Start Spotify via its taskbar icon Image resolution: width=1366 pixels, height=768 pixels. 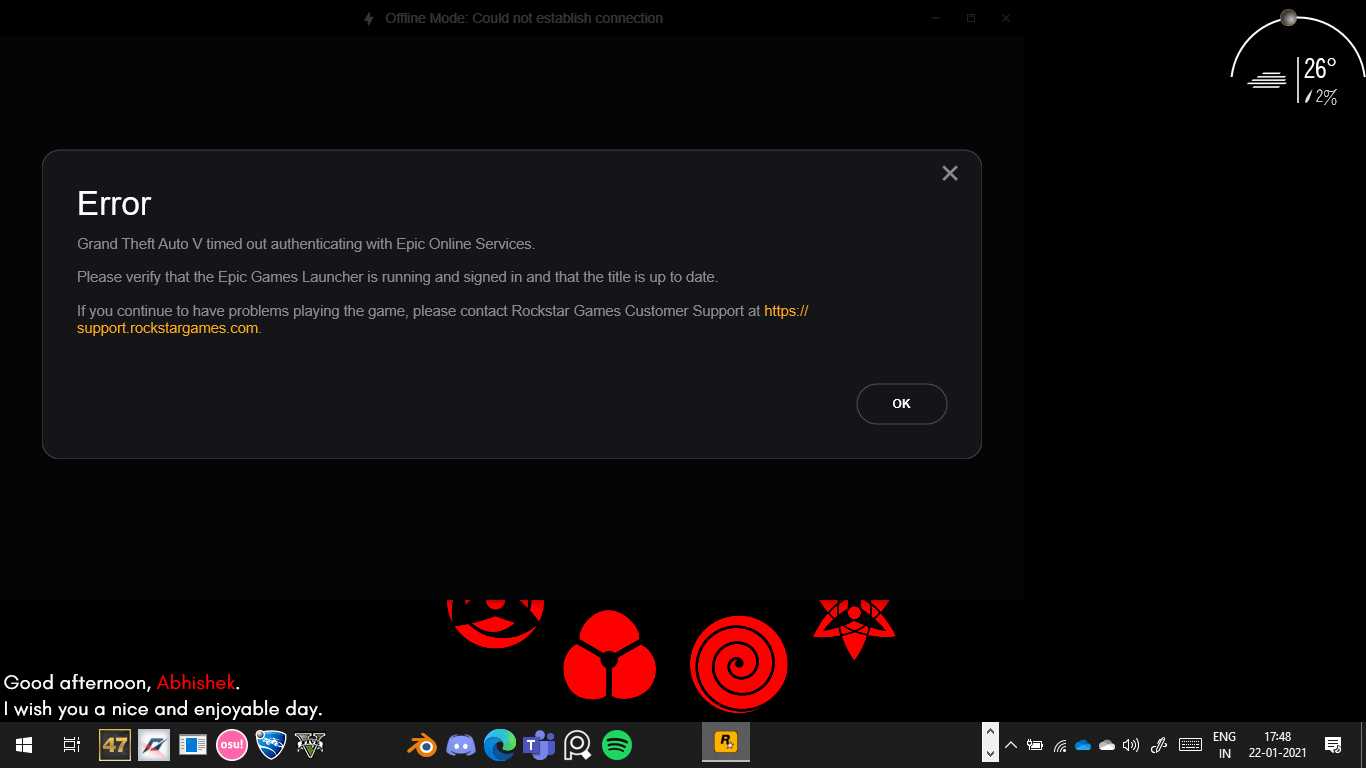(x=617, y=744)
